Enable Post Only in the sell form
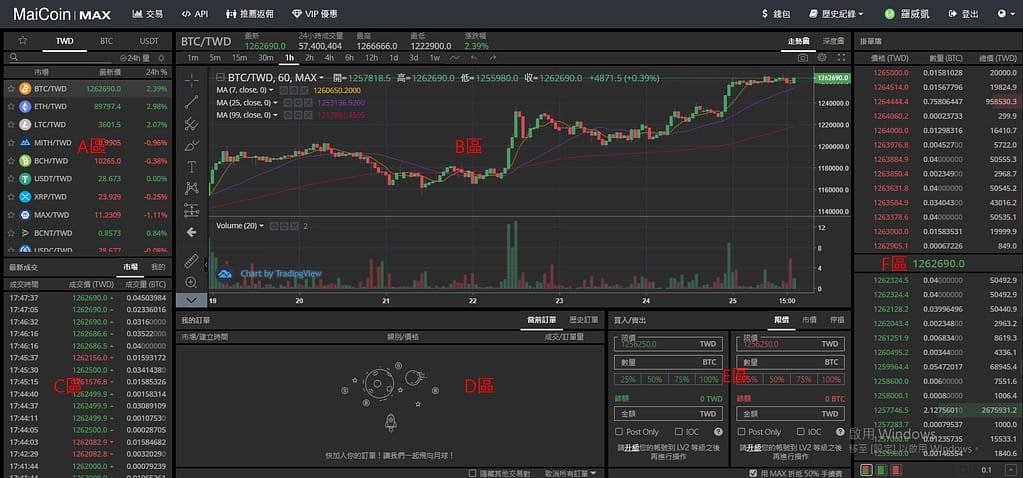This screenshot has width=1023, height=478. 741,432
